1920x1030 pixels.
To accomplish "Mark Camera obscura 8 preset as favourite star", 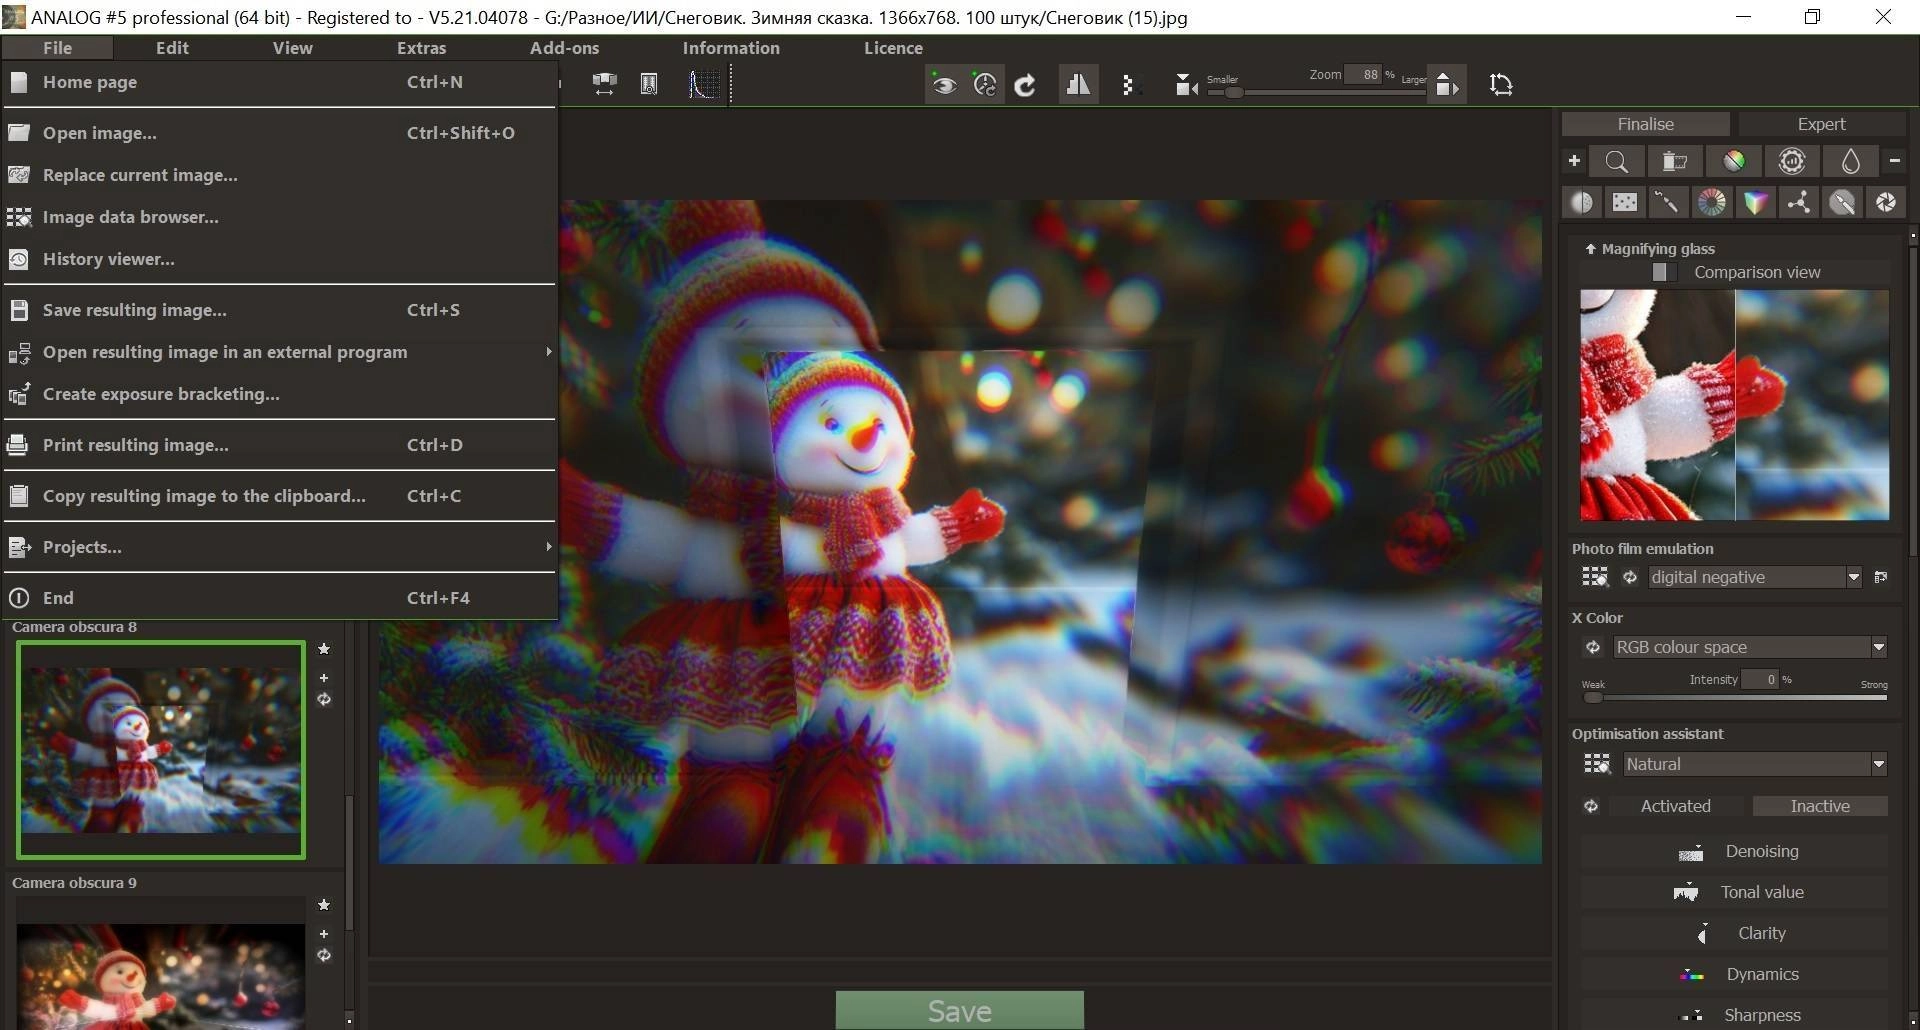I will click(x=324, y=649).
